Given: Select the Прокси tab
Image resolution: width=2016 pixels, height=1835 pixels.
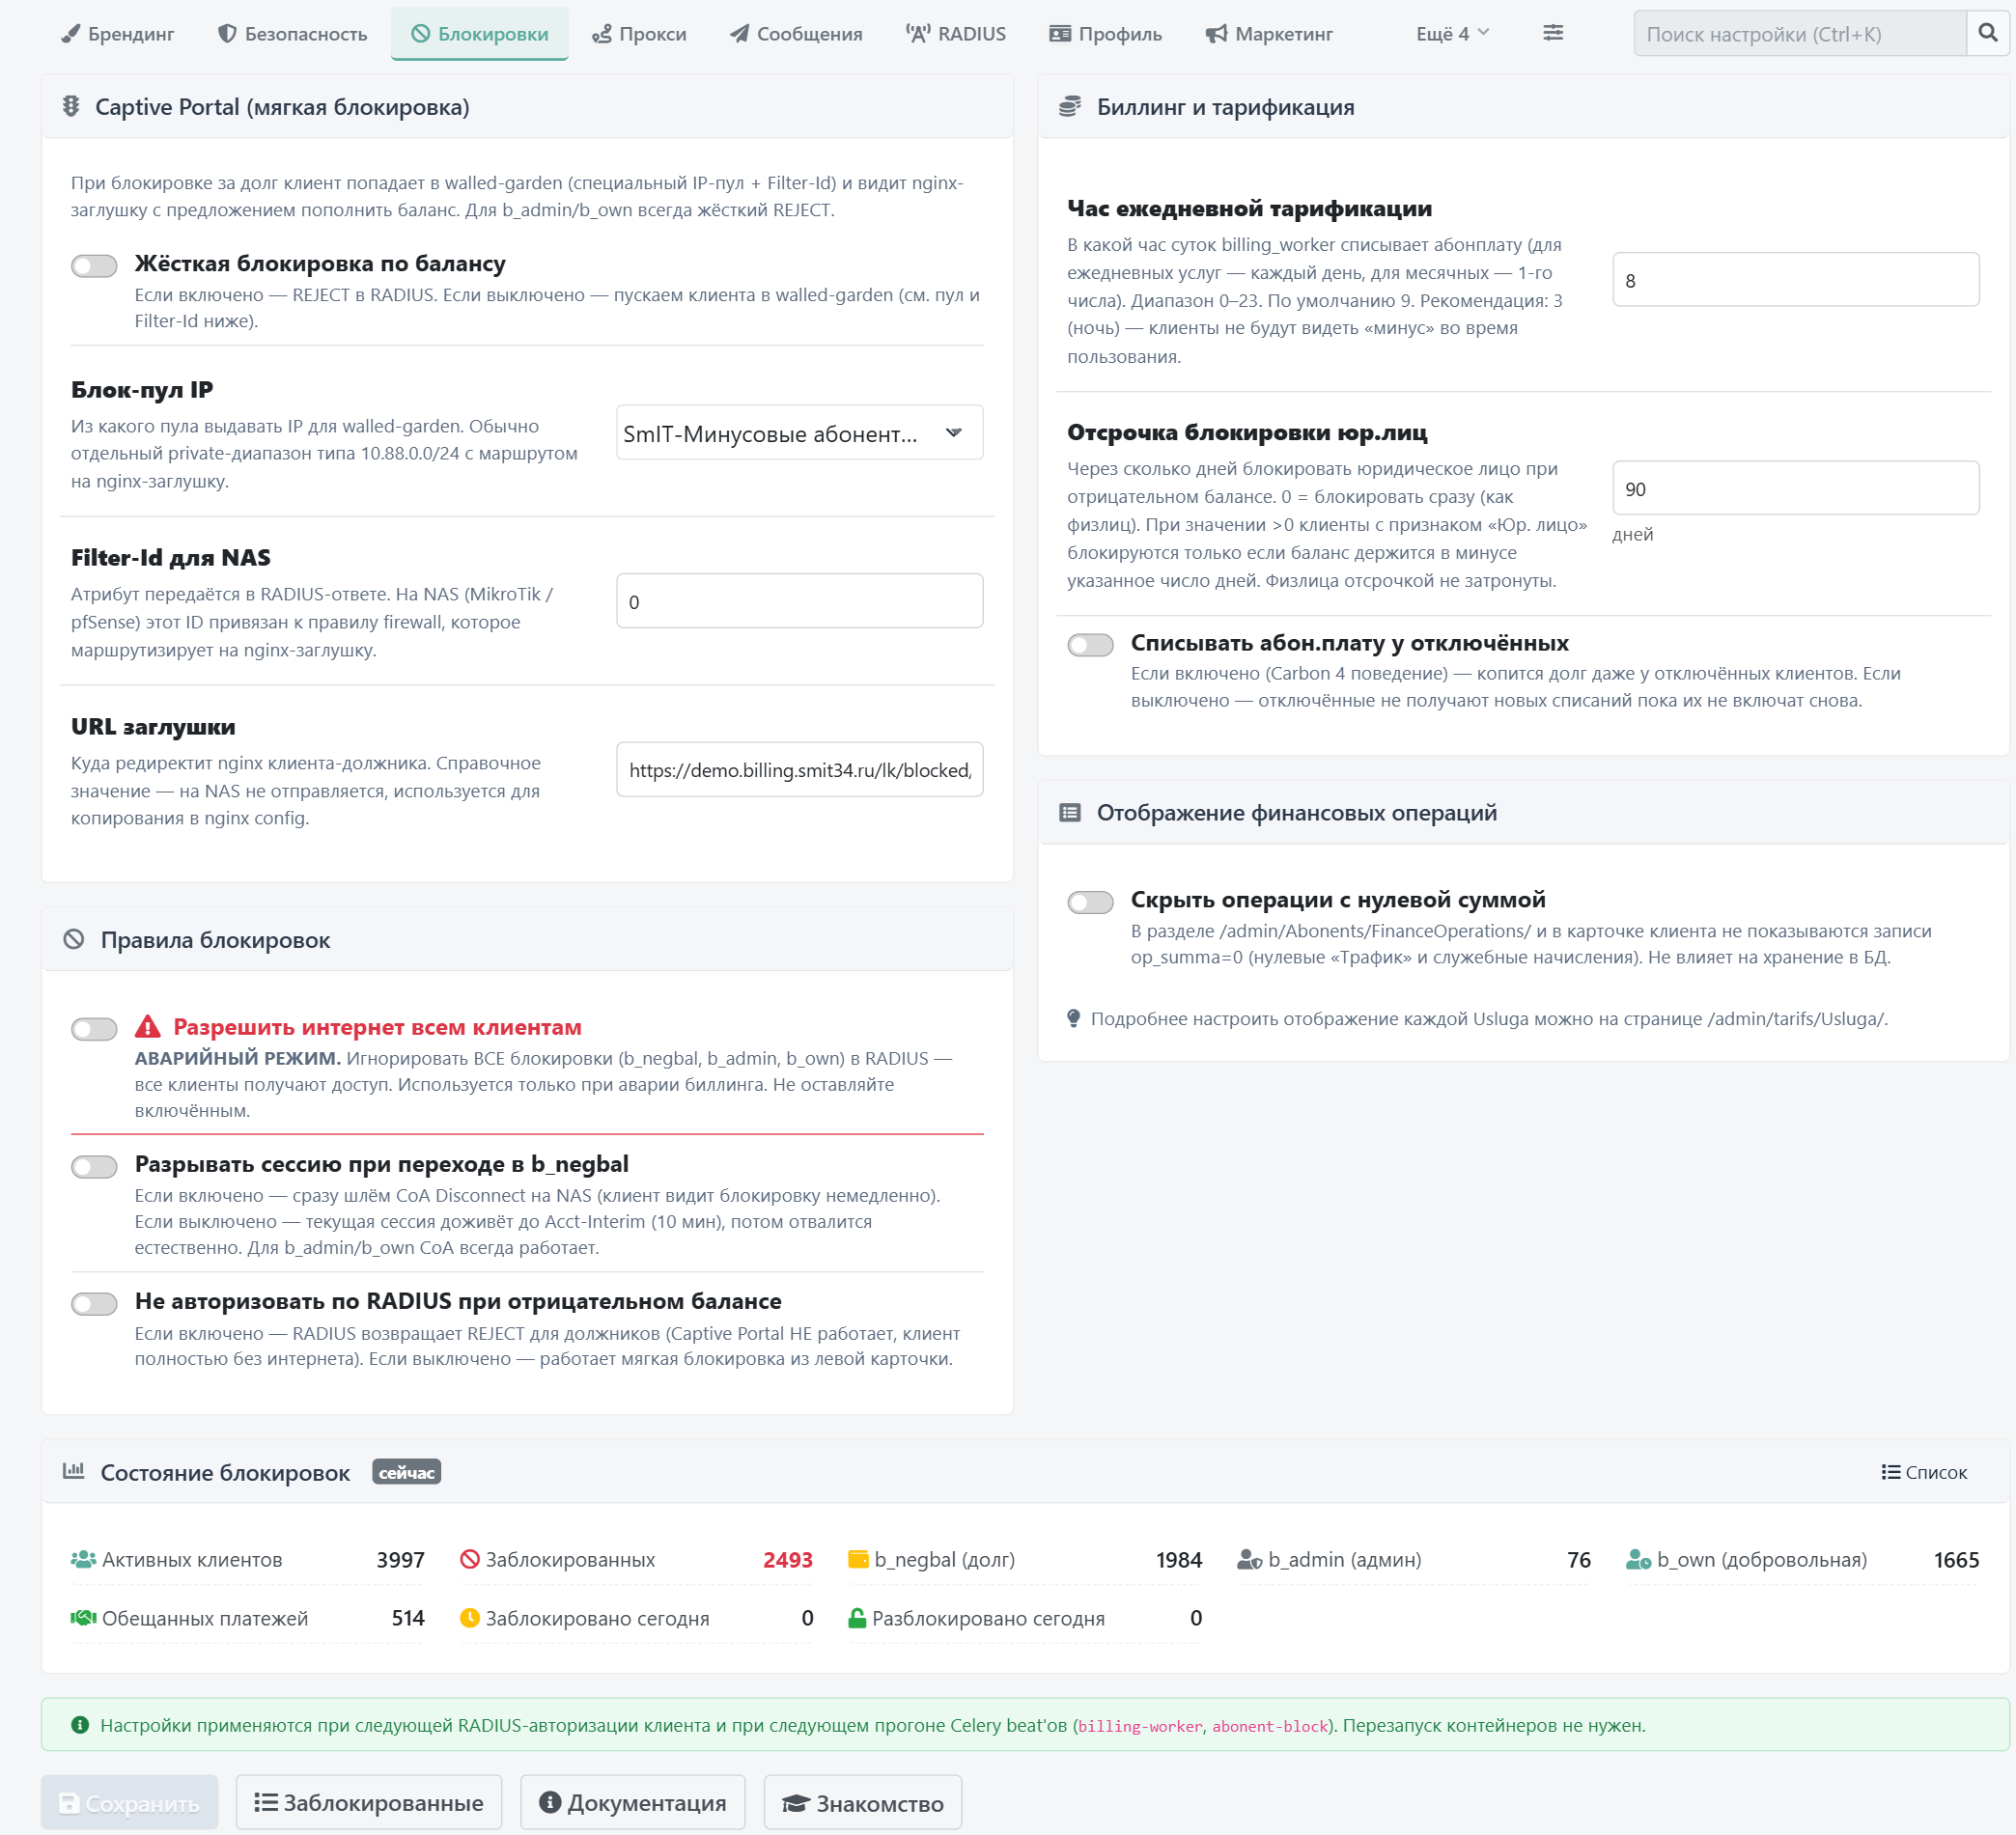Looking at the screenshot, I should coord(639,33).
